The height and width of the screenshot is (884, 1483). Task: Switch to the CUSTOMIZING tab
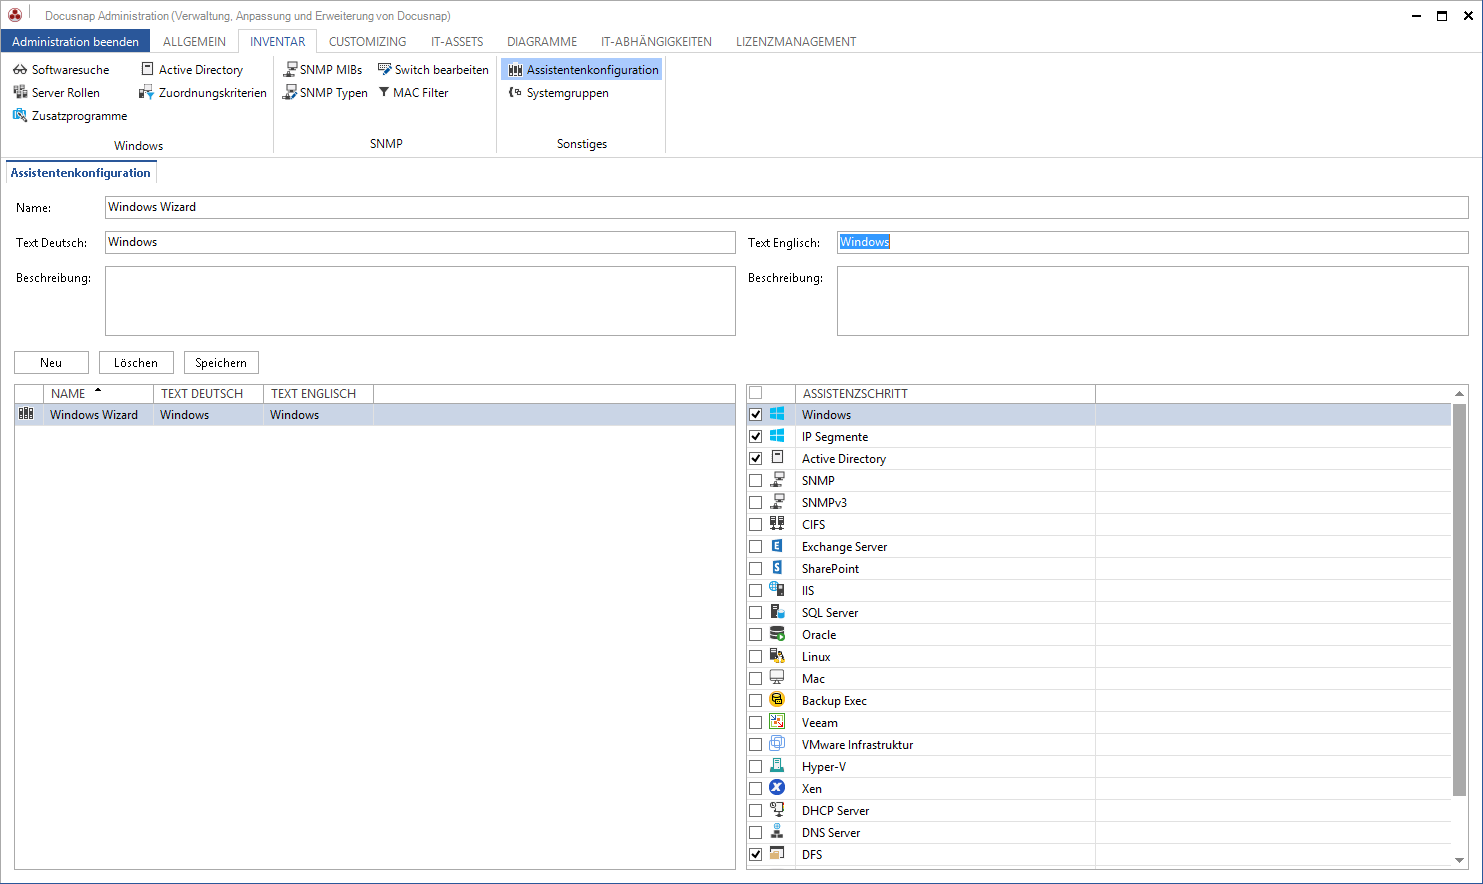point(367,41)
